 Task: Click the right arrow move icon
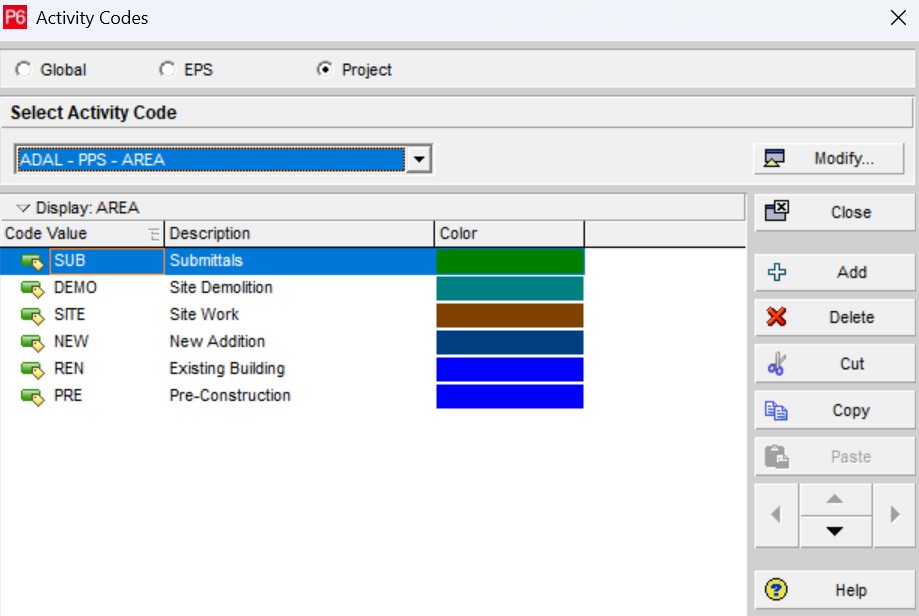tap(894, 515)
